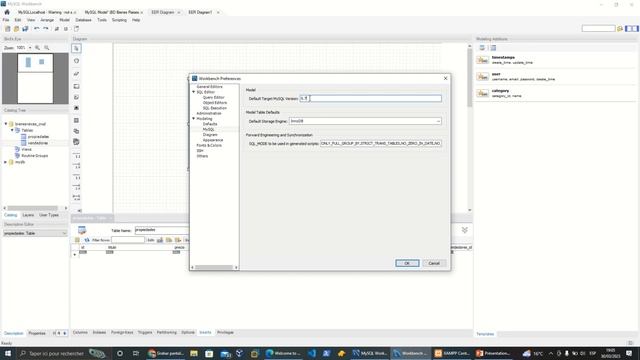This screenshot has width=640, height=360.
Task: Select the eraser tool in diagram toolbar
Action: (x=76, y=74)
